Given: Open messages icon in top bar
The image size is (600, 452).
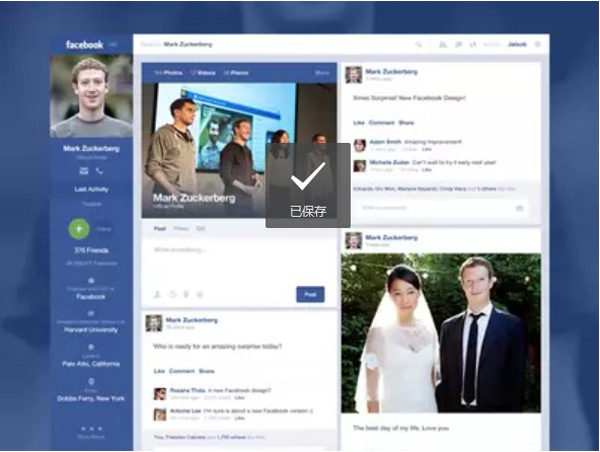Looking at the screenshot, I should pyautogui.click(x=458, y=44).
